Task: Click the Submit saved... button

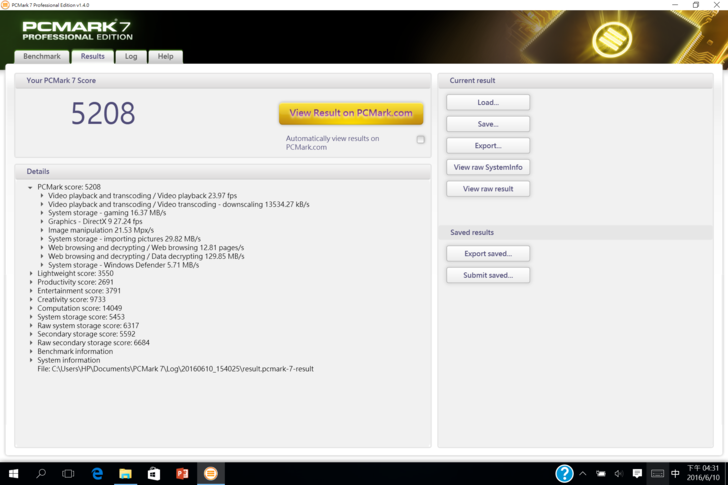Action: [x=488, y=275]
